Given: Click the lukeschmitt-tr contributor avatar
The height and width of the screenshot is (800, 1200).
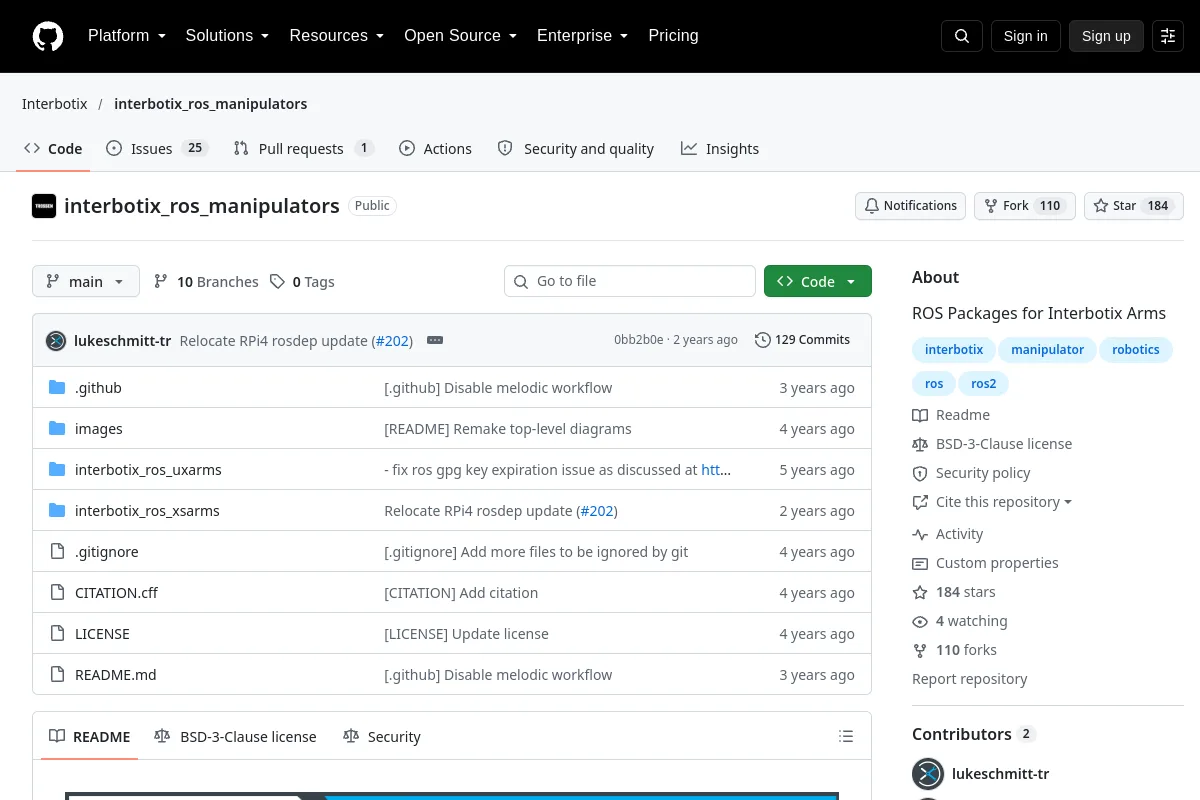Looking at the screenshot, I should coord(928,774).
